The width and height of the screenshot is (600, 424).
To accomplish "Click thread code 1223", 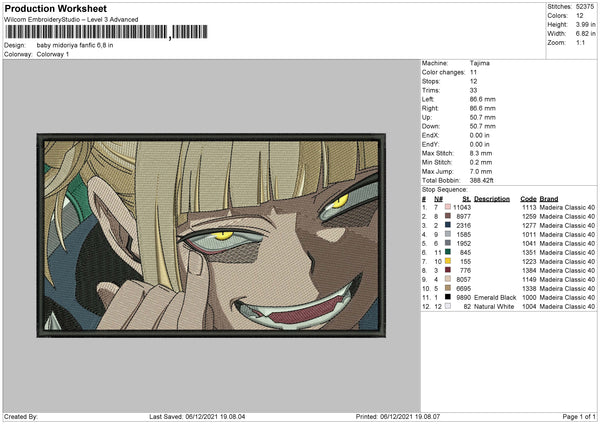I will click(x=529, y=261).
